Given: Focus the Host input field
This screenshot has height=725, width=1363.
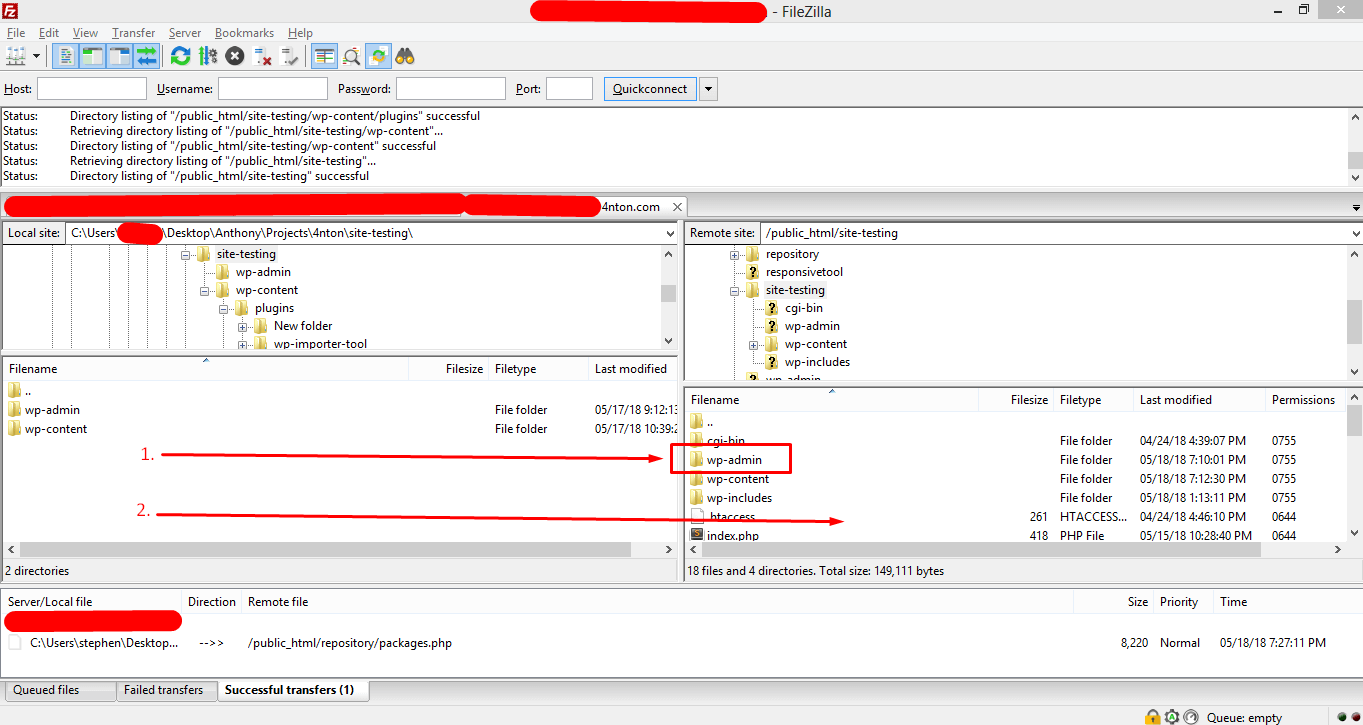Looking at the screenshot, I should [x=92, y=89].
